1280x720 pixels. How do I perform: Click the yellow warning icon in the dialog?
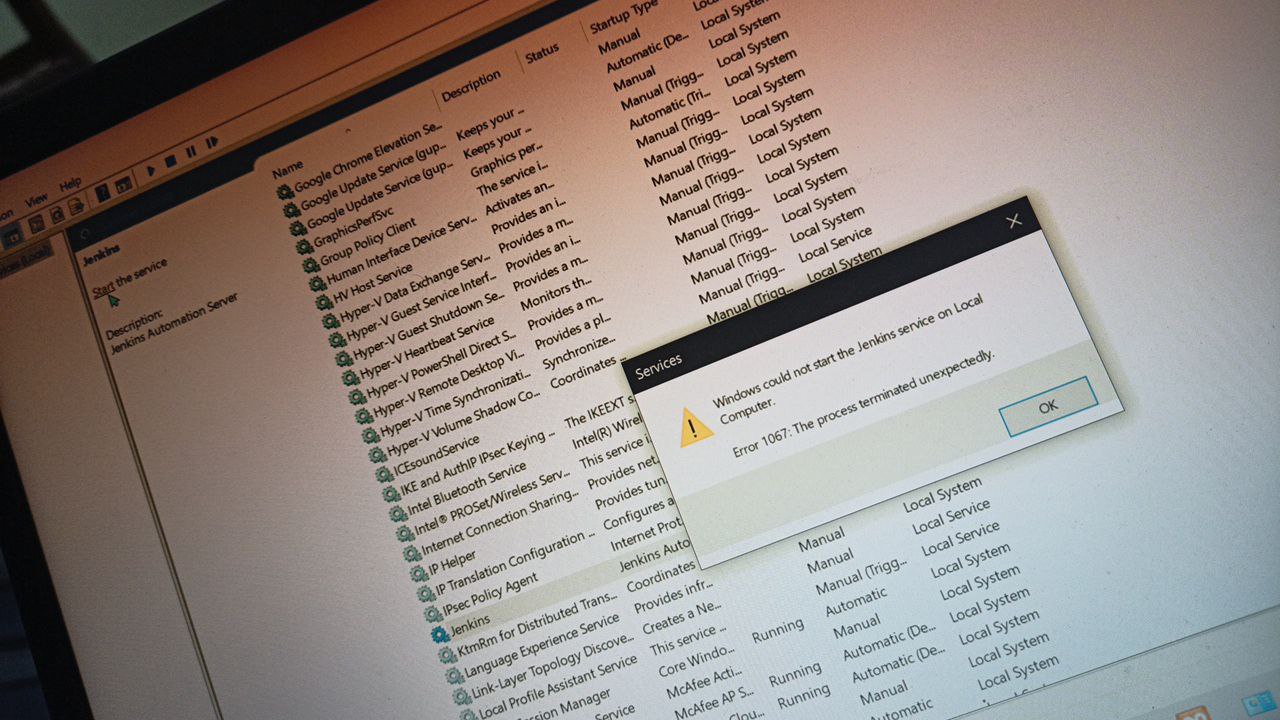[x=696, y=427]
